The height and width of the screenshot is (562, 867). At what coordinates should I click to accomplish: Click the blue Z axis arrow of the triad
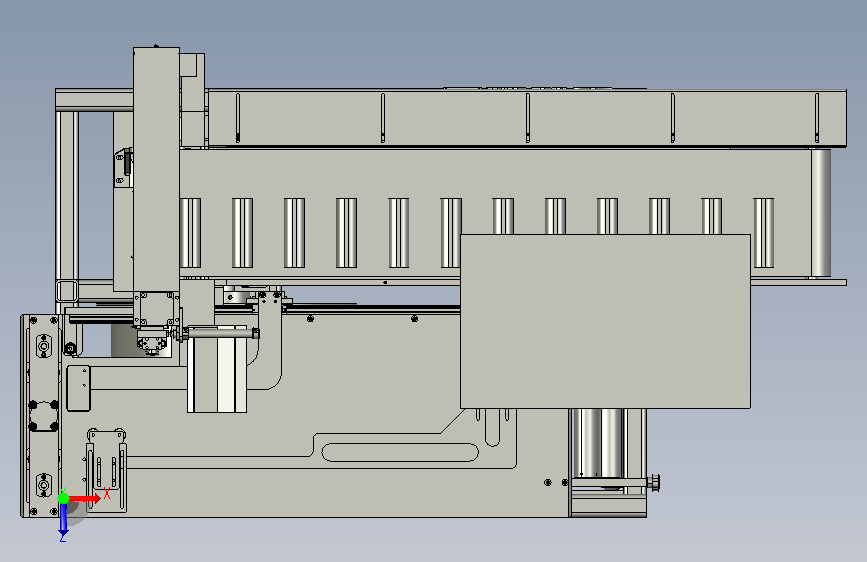click(63, 520)
